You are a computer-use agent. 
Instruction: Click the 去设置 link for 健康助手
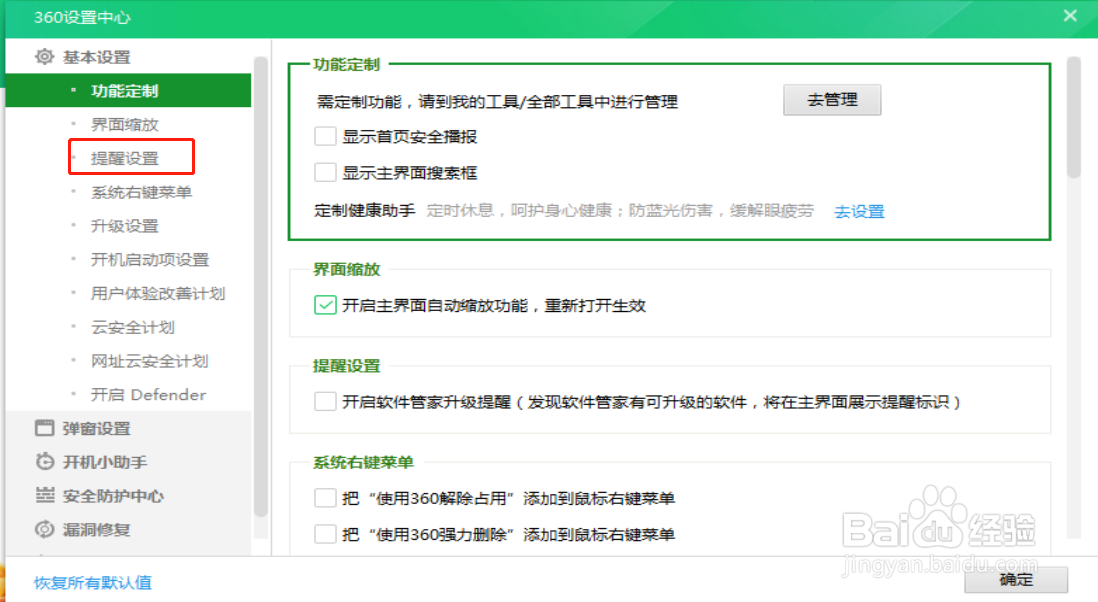pos(859,211)
